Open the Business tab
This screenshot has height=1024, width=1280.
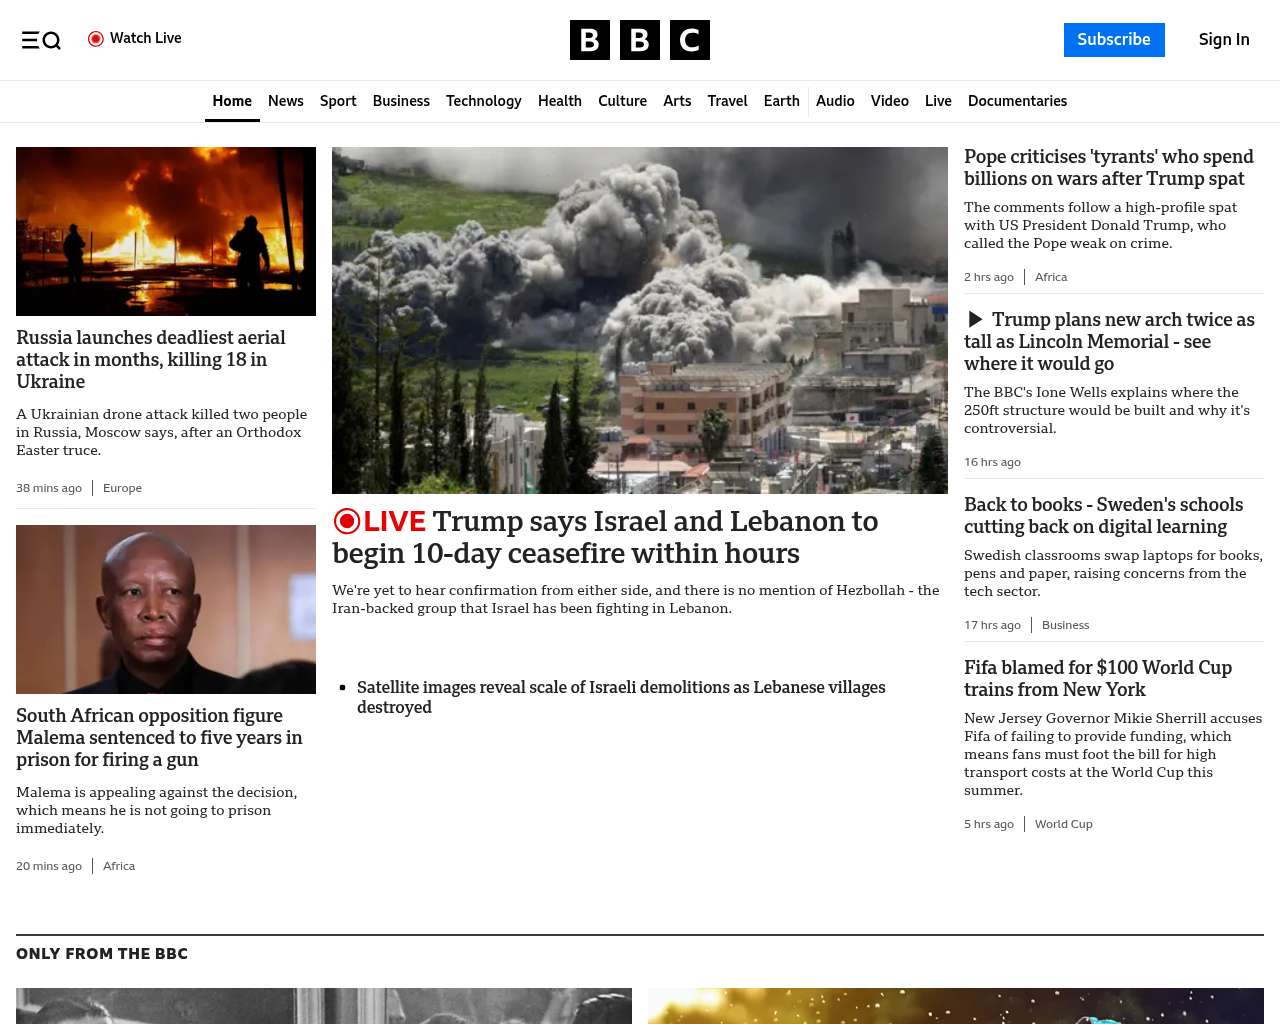point(401,101)
